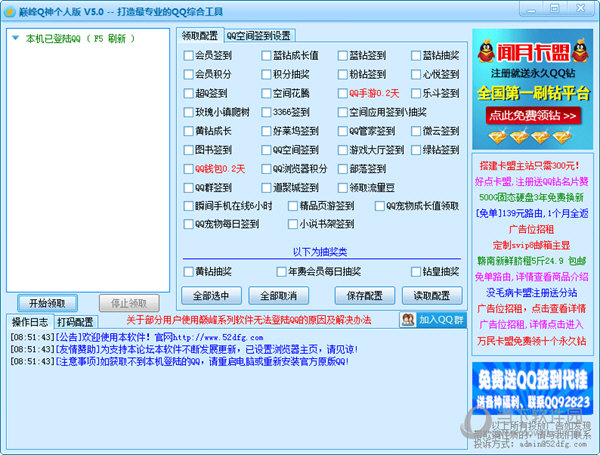This screenshot has width=600, height=455.
Task: Enable the QQ空间签到 checkbox
Action: 266,150
